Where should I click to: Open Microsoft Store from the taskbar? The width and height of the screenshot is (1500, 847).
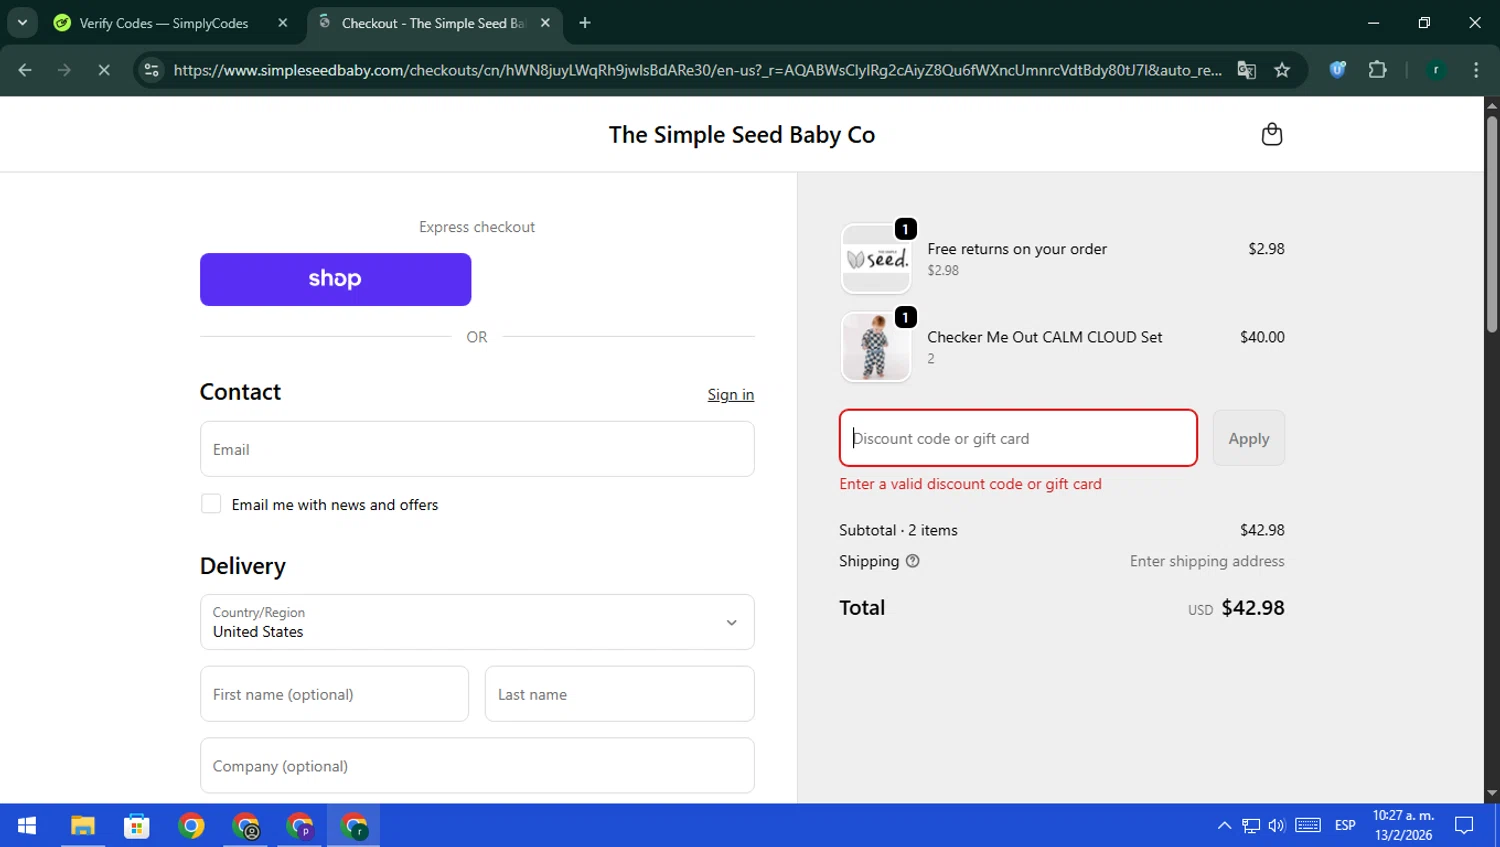pyautogui.click(x=137, y=825)
